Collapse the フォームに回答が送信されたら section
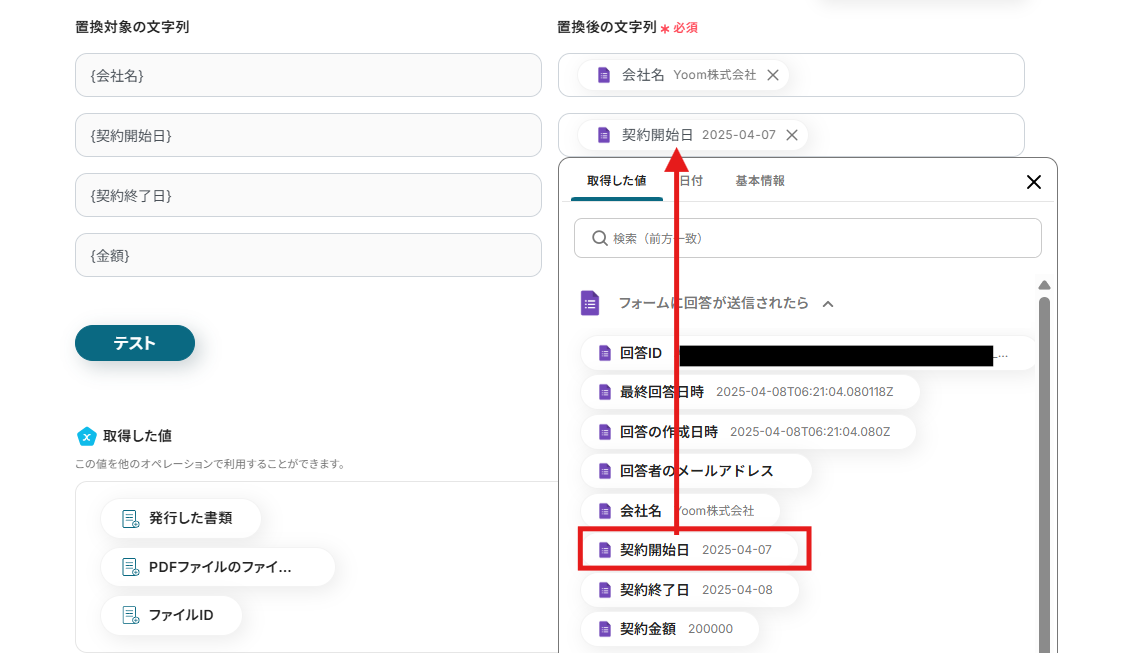This screenshot has height=653, width=1142. coord(828,304)
